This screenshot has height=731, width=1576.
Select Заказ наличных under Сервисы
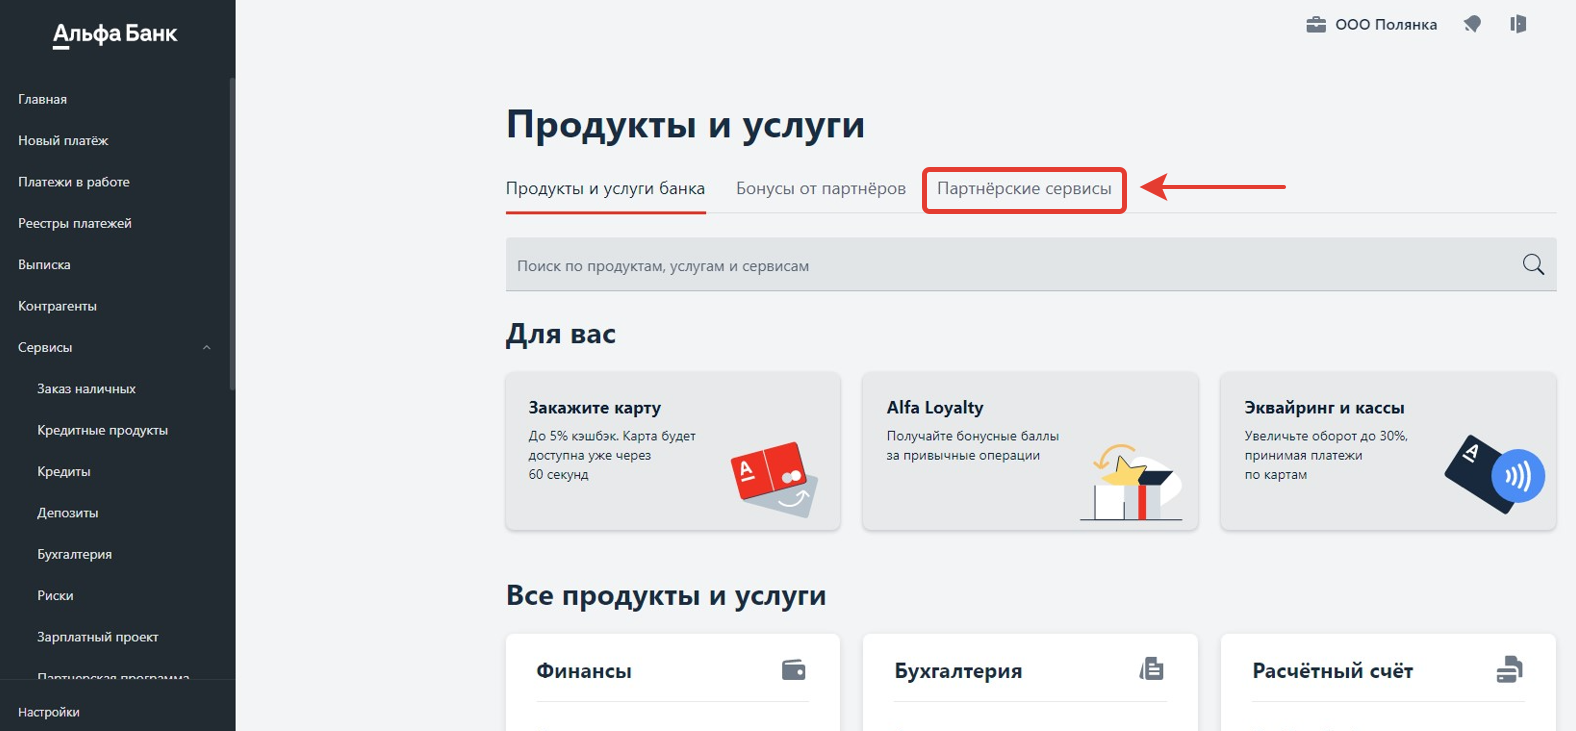pos(86,389)
